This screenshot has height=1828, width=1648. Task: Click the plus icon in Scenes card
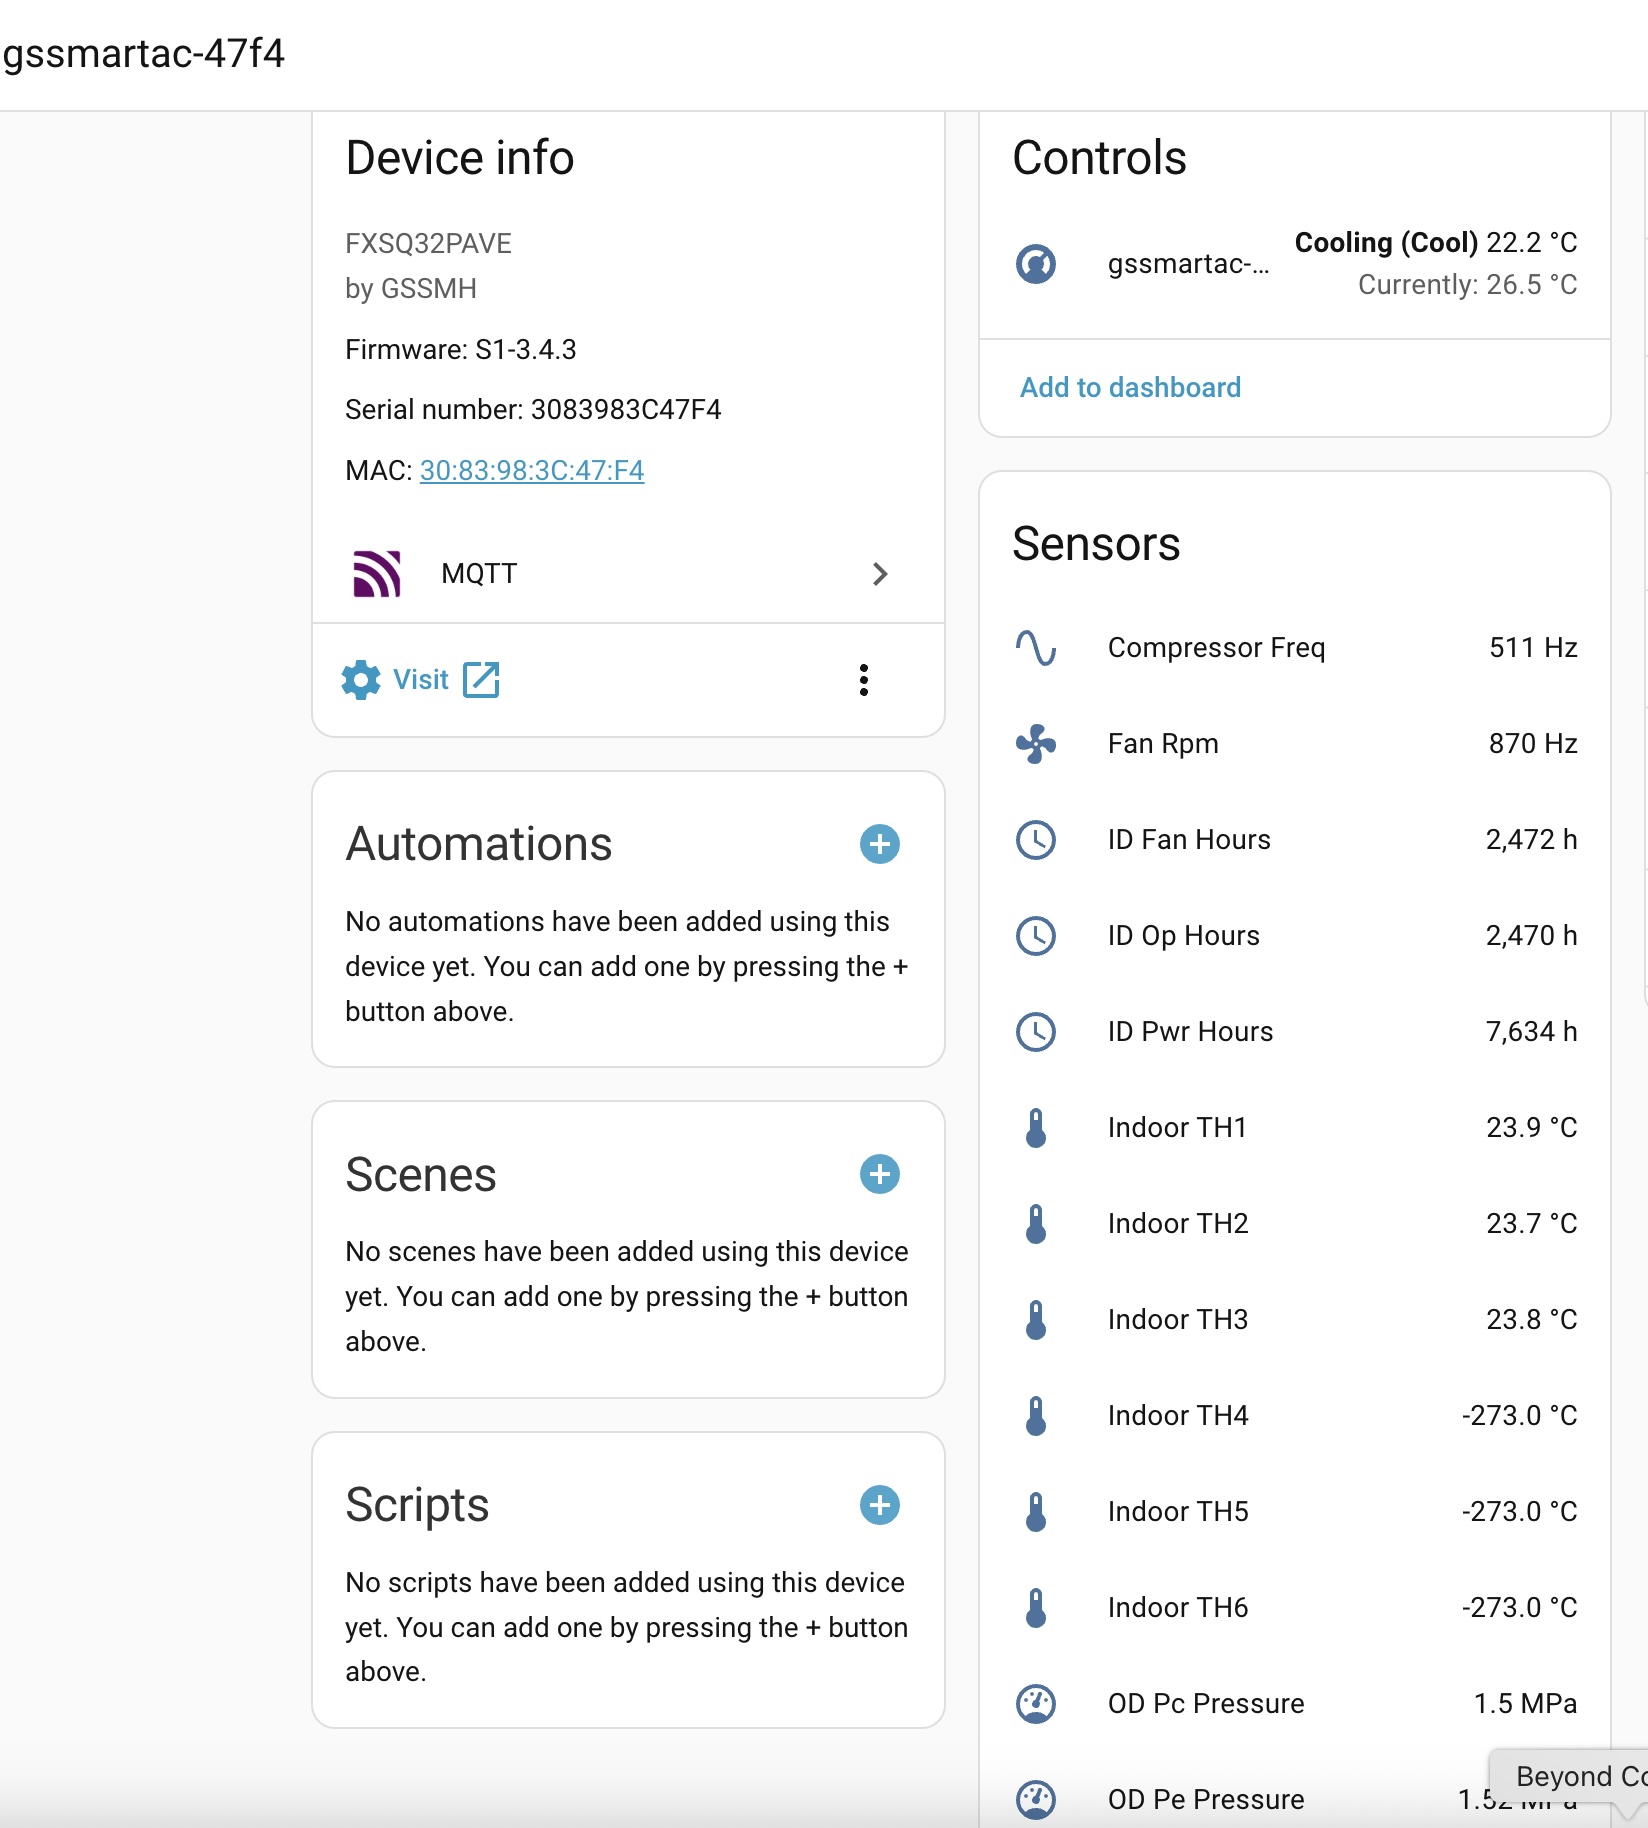coord(879,1174)
